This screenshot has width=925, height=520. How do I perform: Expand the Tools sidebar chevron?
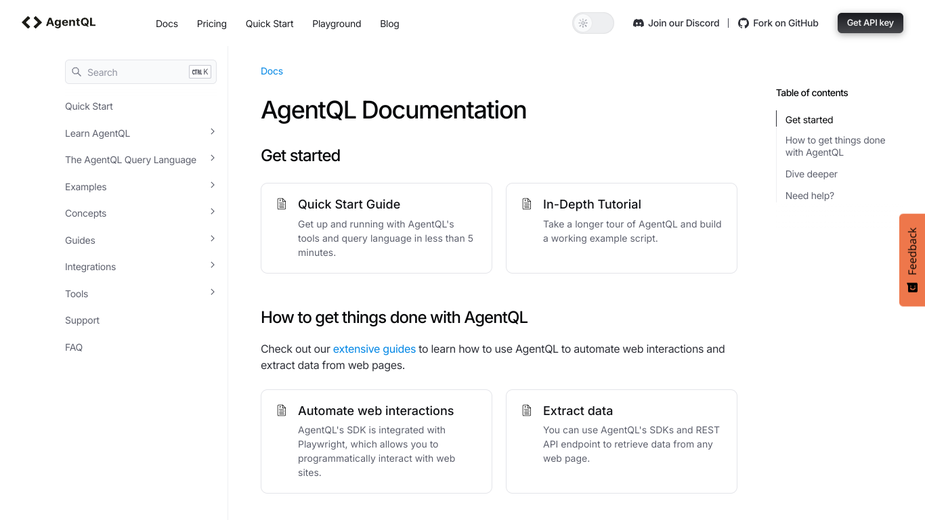point(212,292)
